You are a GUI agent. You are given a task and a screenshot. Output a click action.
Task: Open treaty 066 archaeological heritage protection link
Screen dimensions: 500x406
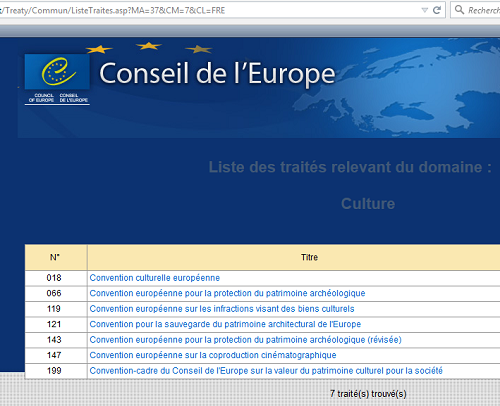227,293
